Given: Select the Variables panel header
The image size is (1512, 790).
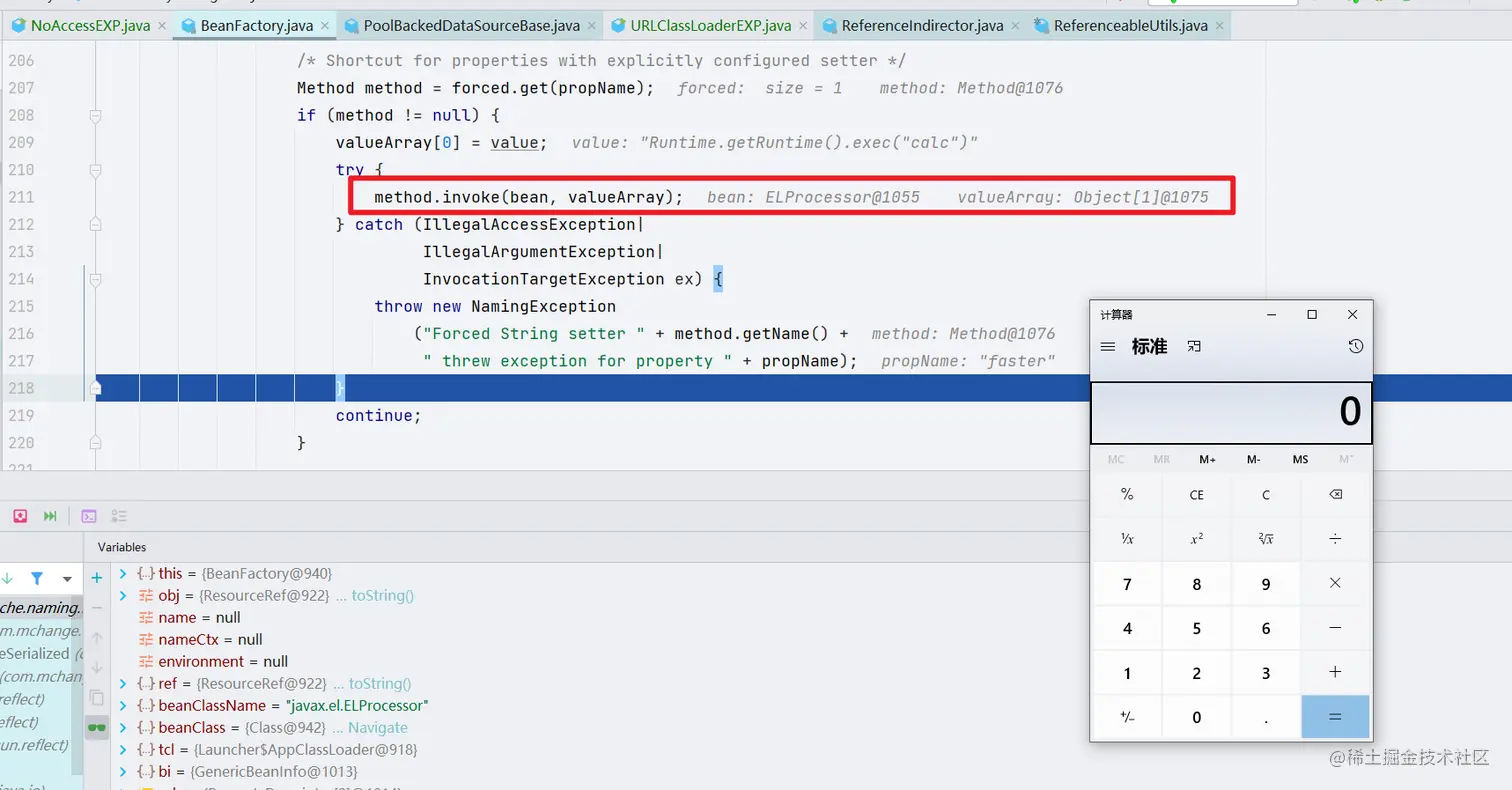Looking at the screenshot, I should [x=122, y=547].
